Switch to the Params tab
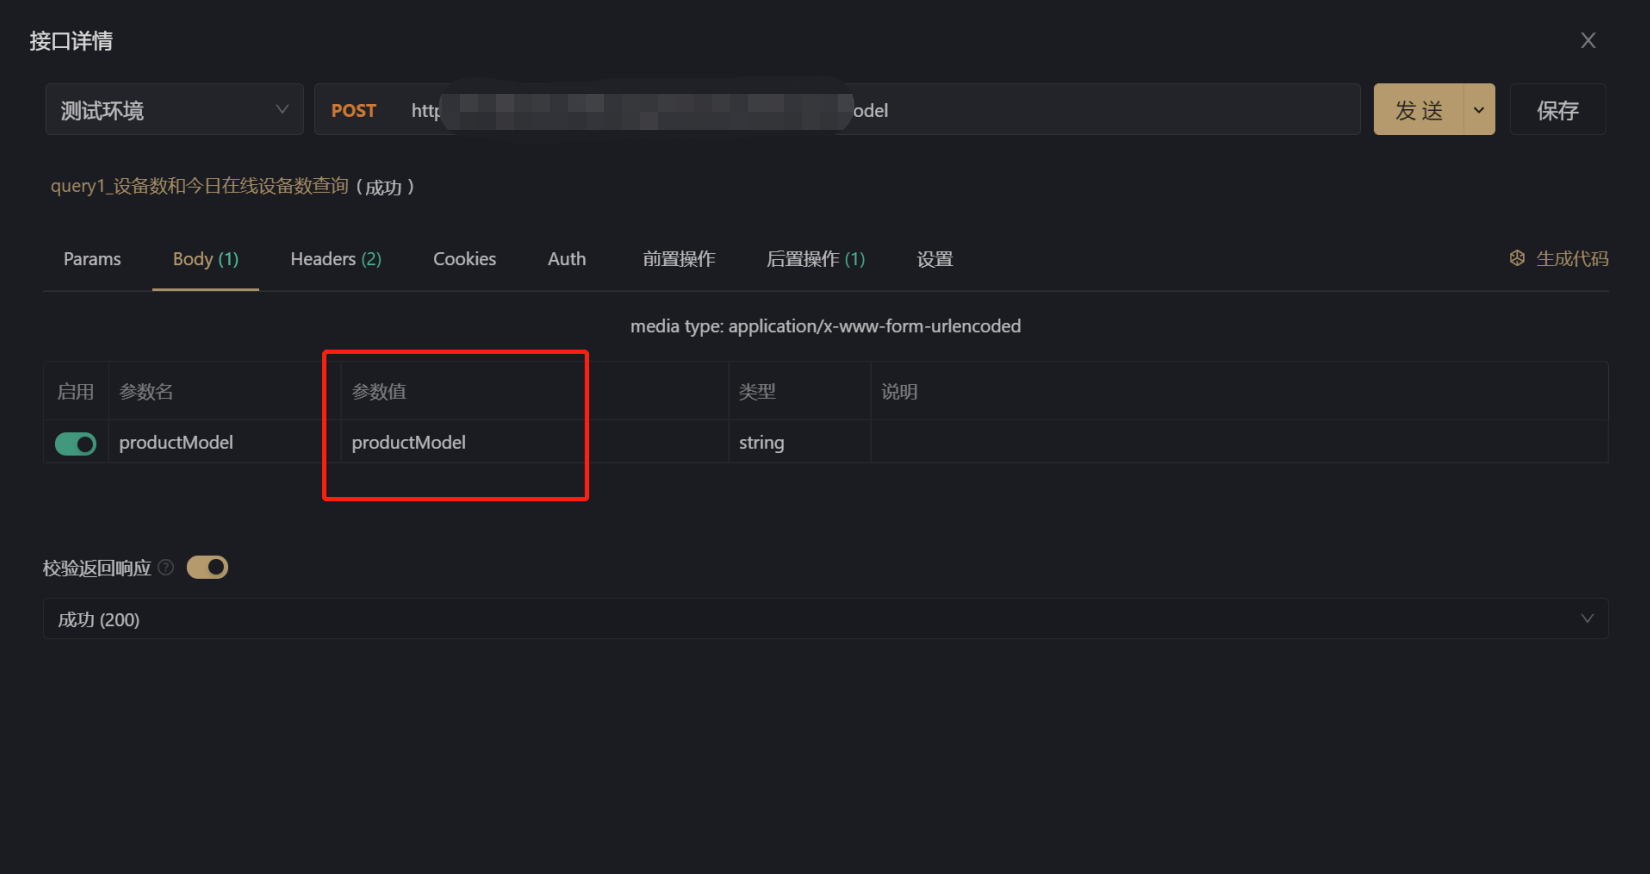This screenshot has width=1650, height=874. [92, 259]
